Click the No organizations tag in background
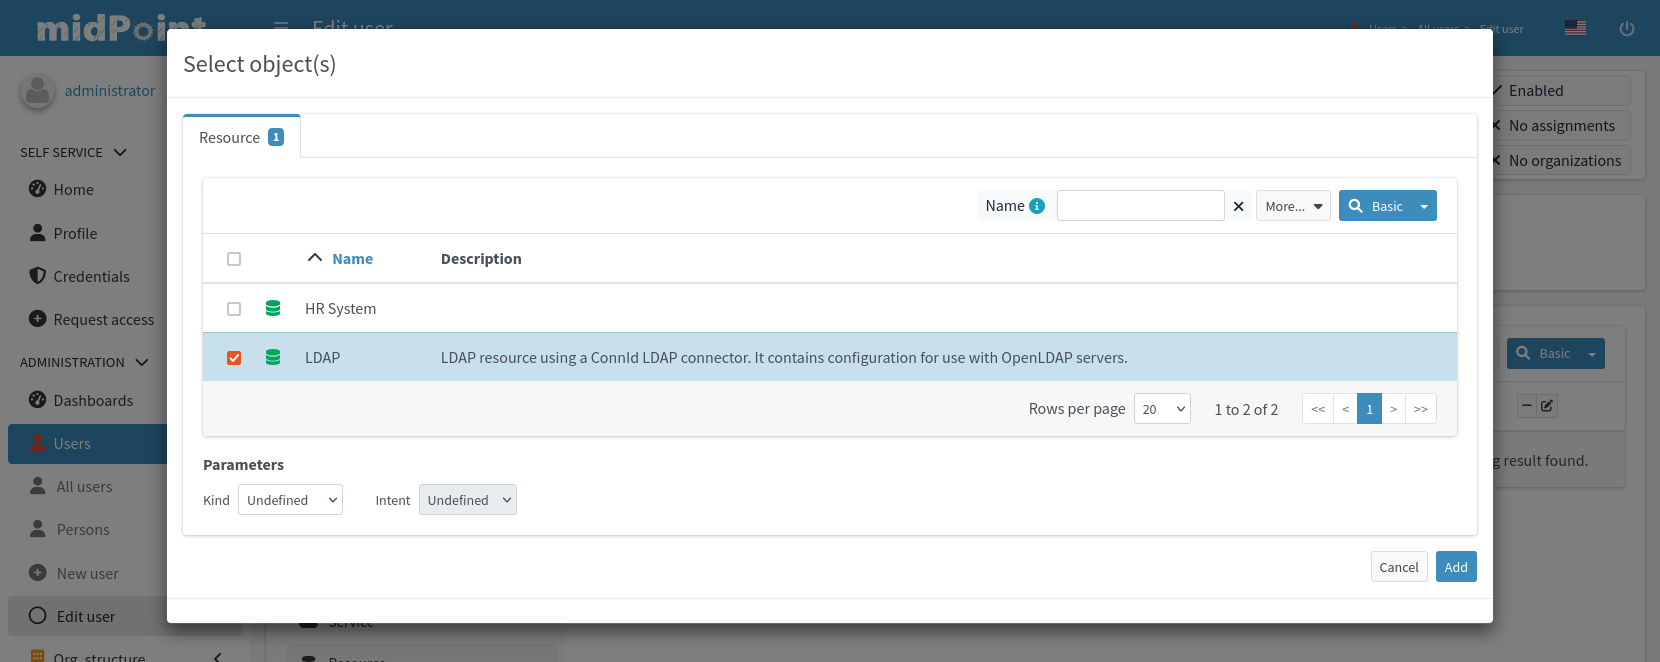Screen dimensions: 1660x662 pyautogui.click(x=1561, y=161)
